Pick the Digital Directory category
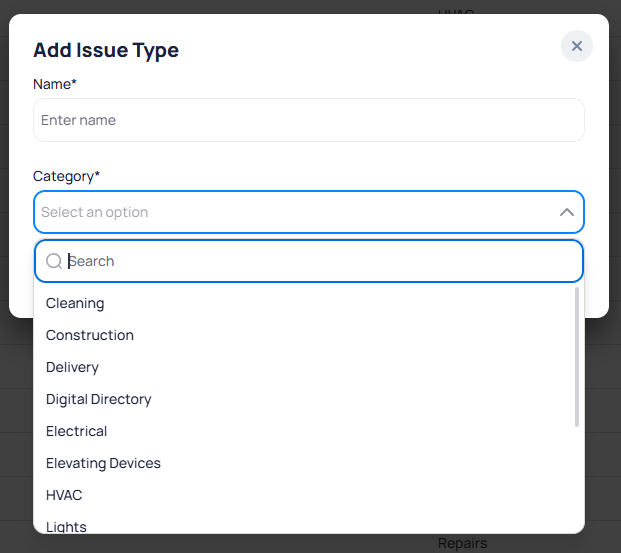The image size is (621, 553). tap(99, 399)
